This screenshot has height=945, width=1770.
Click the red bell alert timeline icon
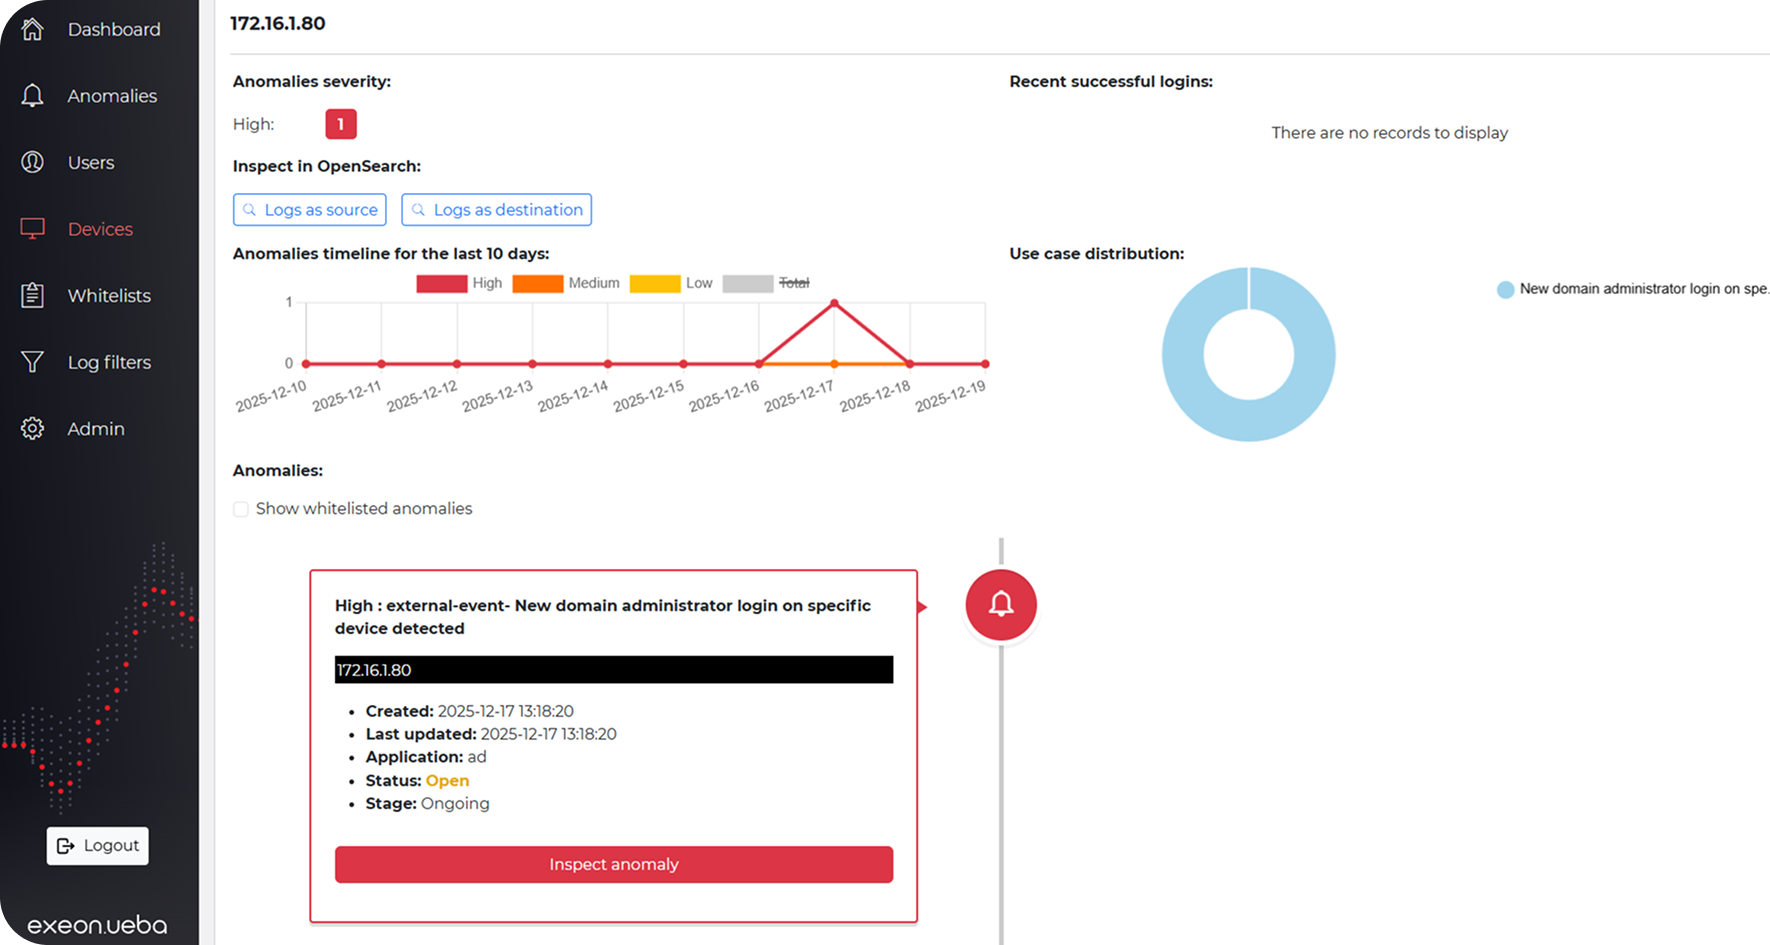click(1000, 605)
